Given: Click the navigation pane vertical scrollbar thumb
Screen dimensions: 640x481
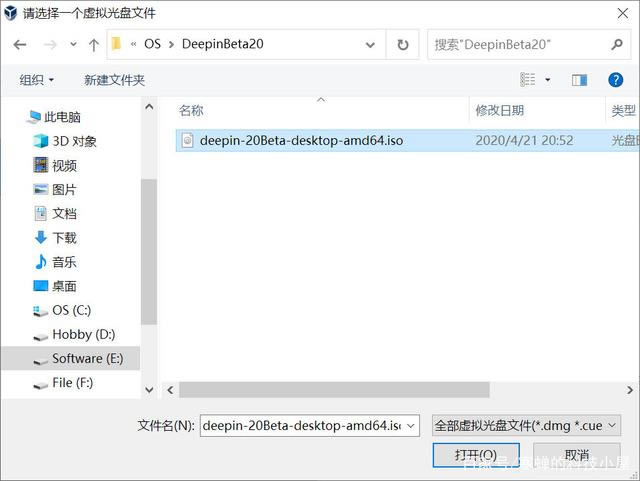Looking at the screenshot, I should pyautogui.click(x=149, y=252).
